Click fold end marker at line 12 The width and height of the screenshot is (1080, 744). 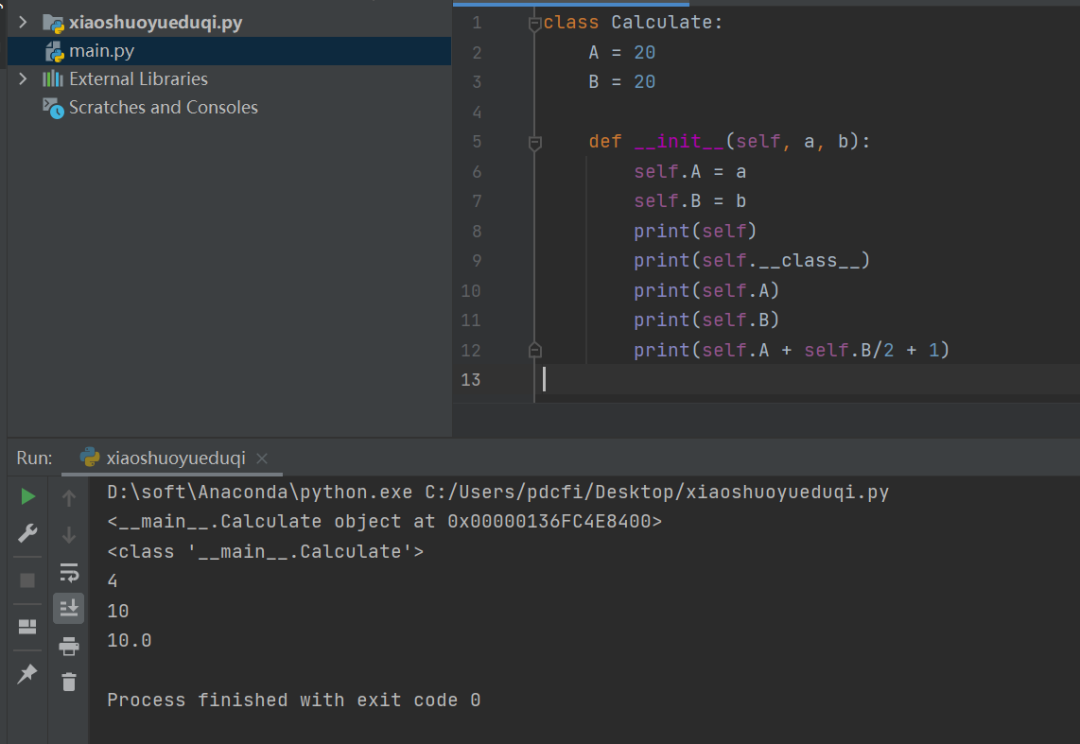[x=534, y=351]
